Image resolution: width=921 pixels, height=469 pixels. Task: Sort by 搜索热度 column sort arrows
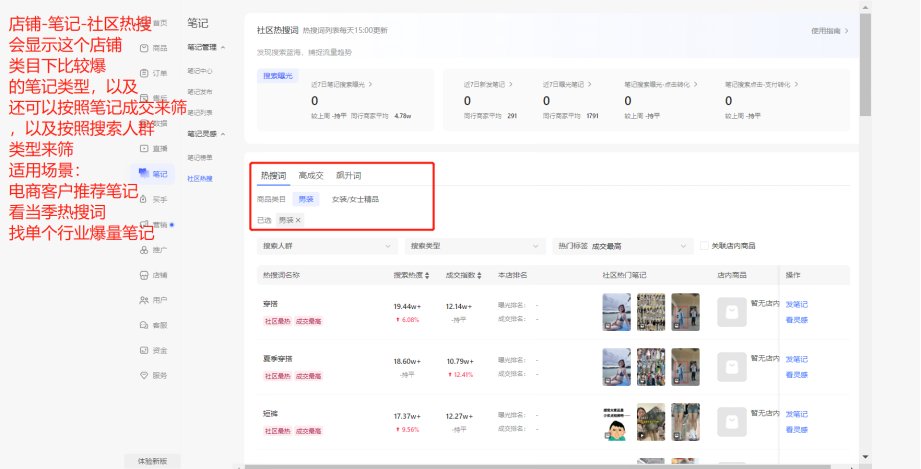click(x=427, y=275)
